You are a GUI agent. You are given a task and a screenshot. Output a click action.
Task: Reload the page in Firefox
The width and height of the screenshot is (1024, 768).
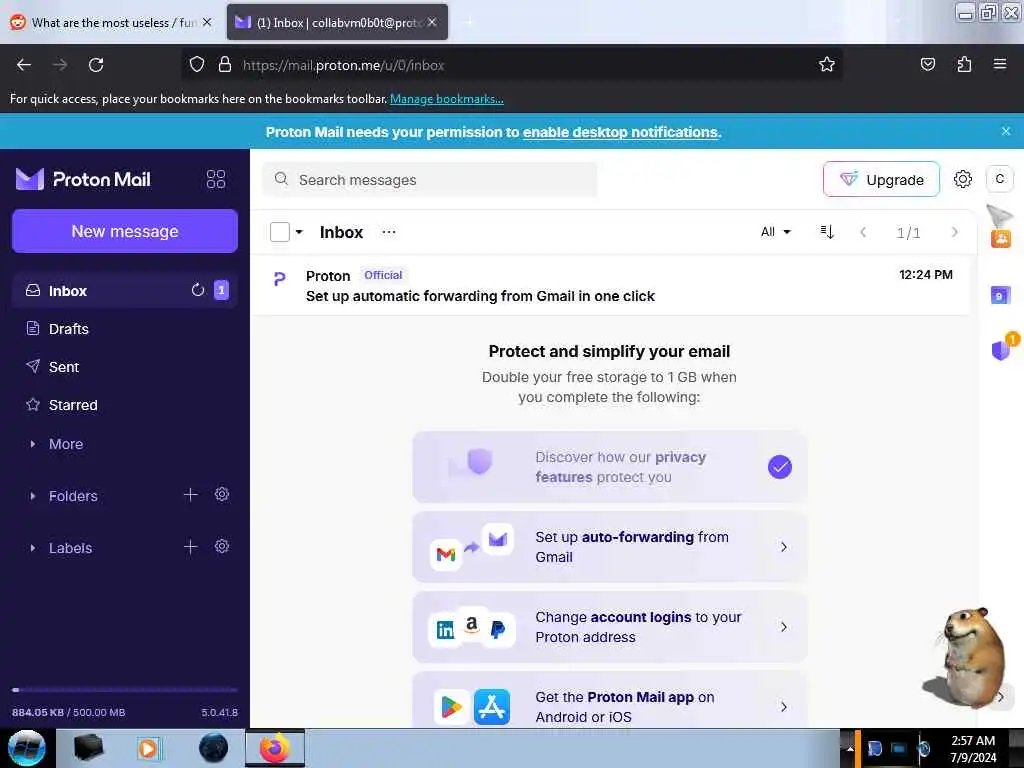coord(96,65)
